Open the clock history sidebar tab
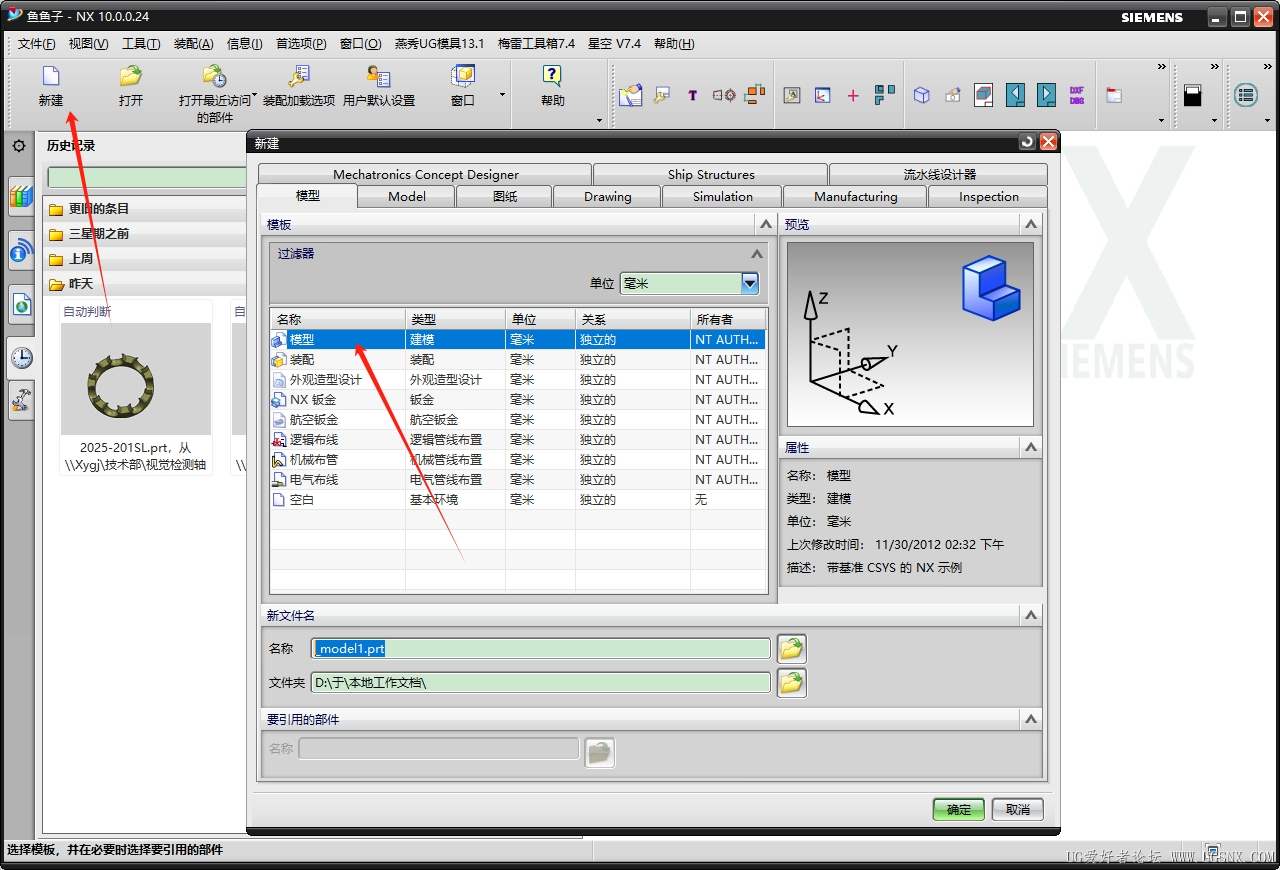This screenshot has width=1280, height=870. point(21,358)
